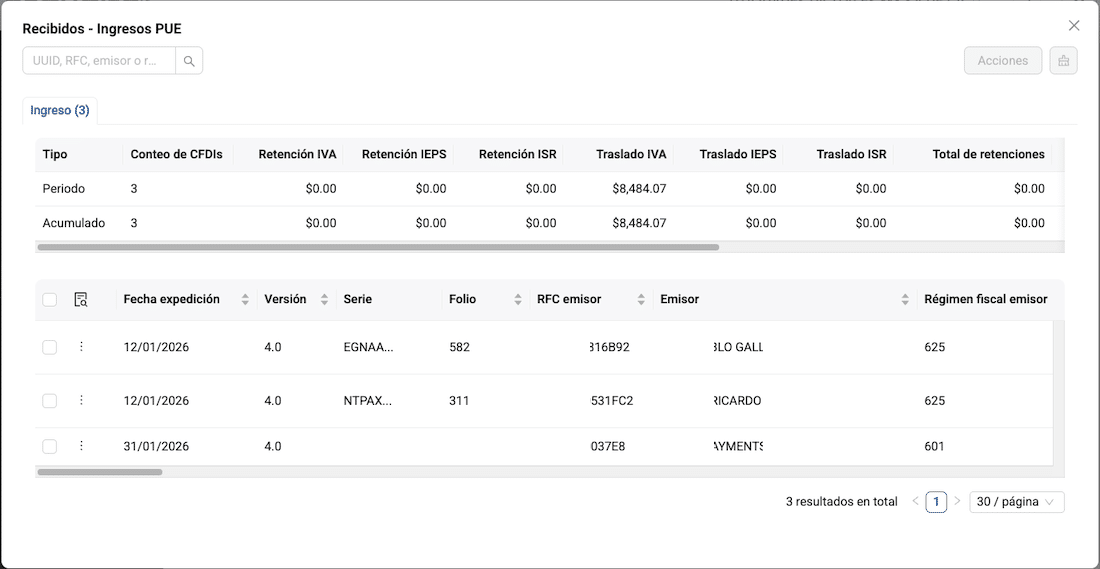Sort by RFC emisor arrows
The image size is (1100, 569).
pos(640,300)
